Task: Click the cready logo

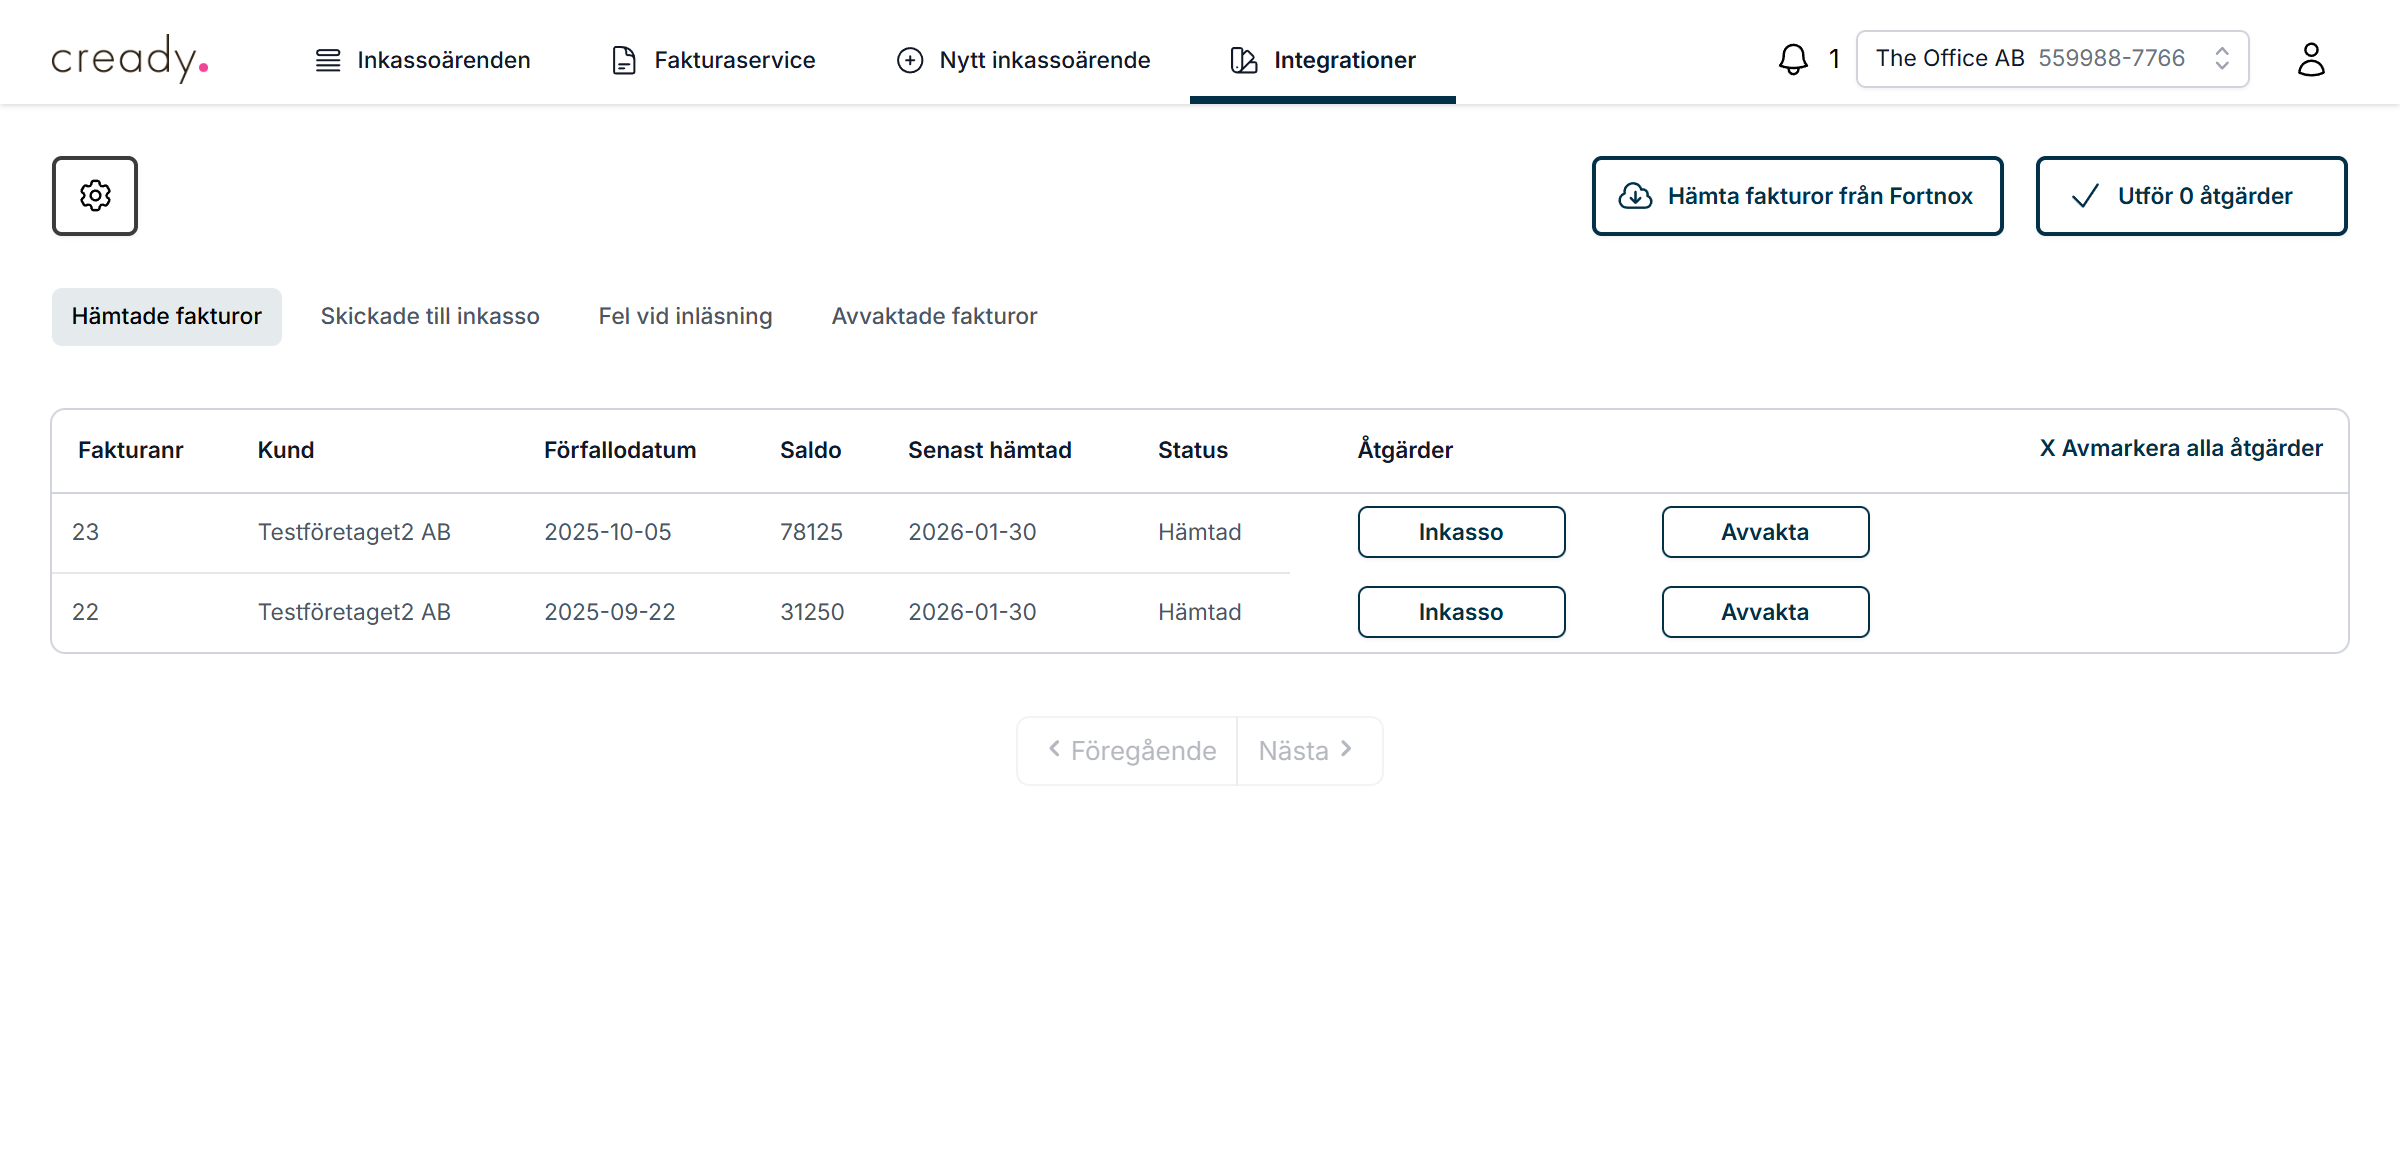Action: 130,59
